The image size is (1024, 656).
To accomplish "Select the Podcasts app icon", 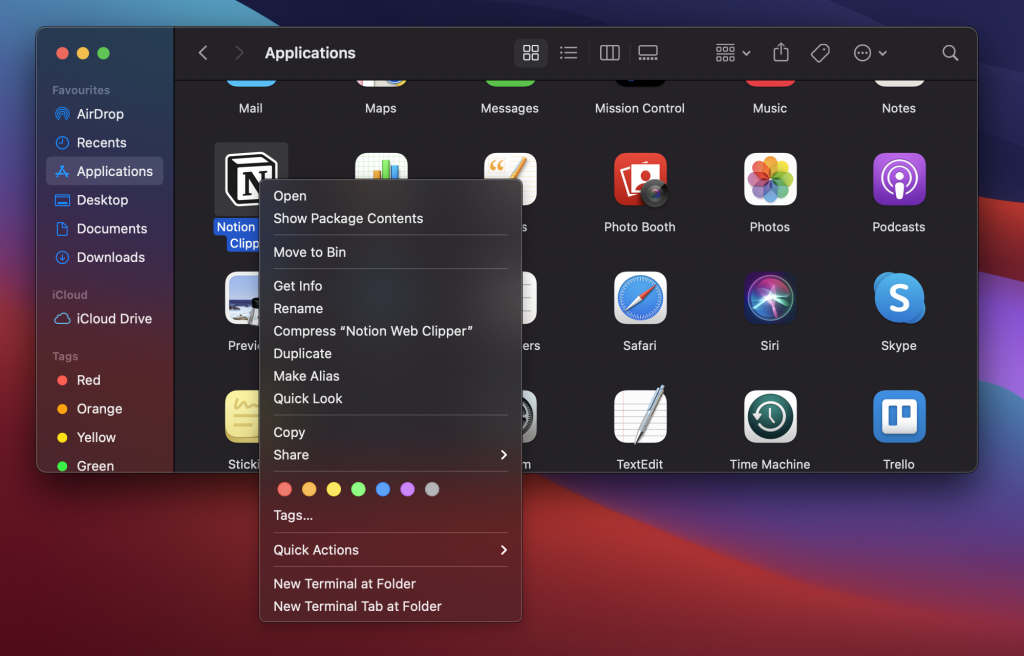I will (x=899, y=179).
